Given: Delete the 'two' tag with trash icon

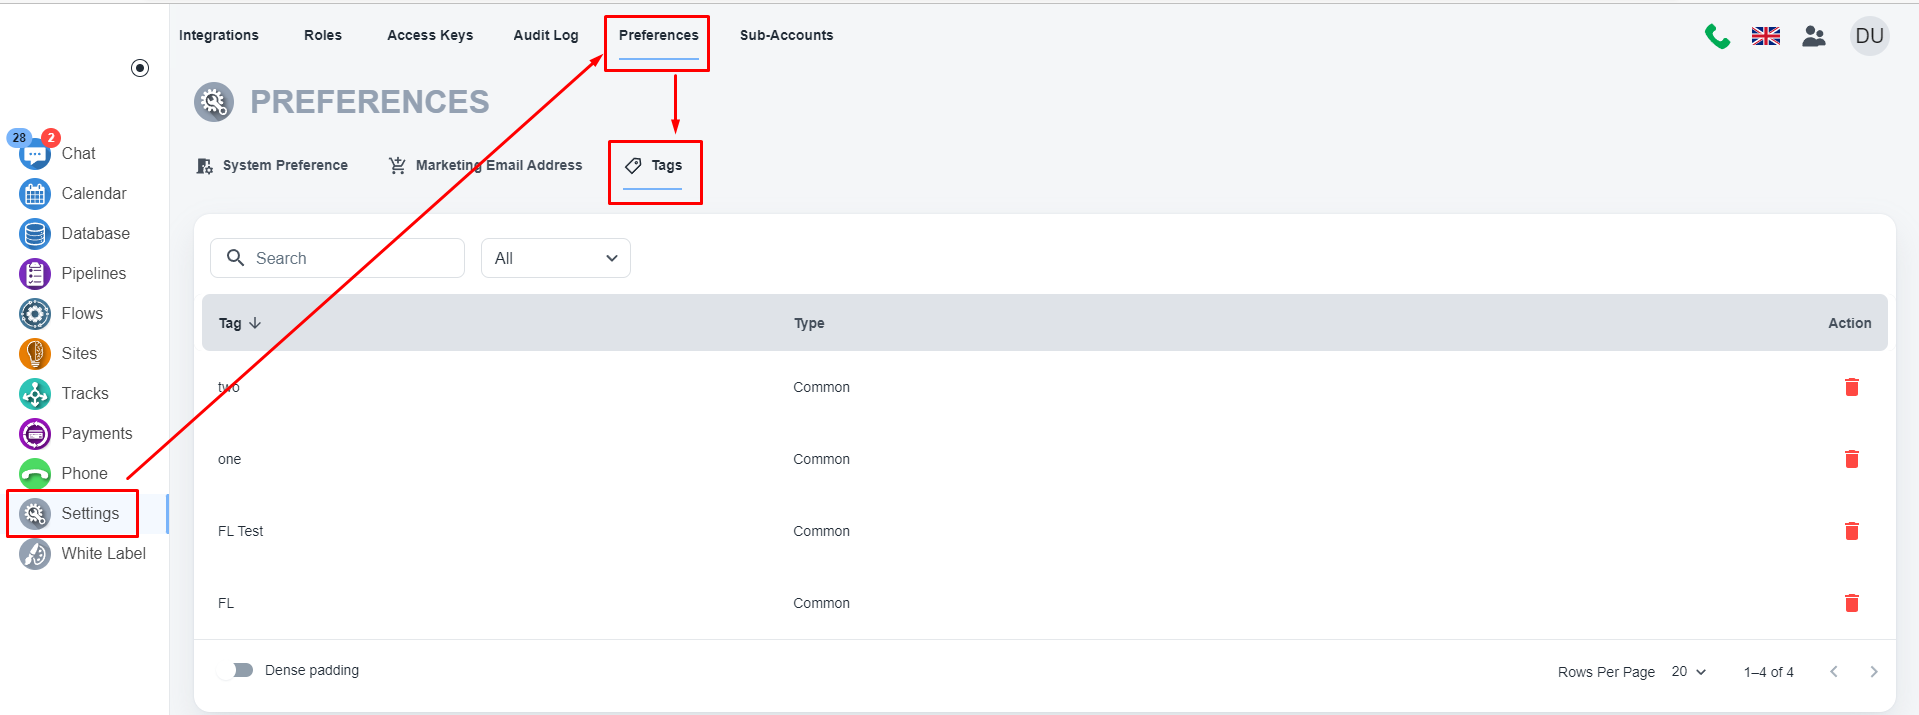Looking at the screenshot, I should click(x=1851, y=387).
